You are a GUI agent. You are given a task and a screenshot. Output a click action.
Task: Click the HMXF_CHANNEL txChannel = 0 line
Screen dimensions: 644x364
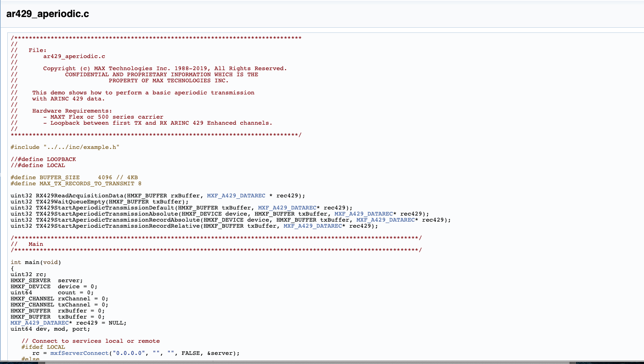tap(59, 304)
